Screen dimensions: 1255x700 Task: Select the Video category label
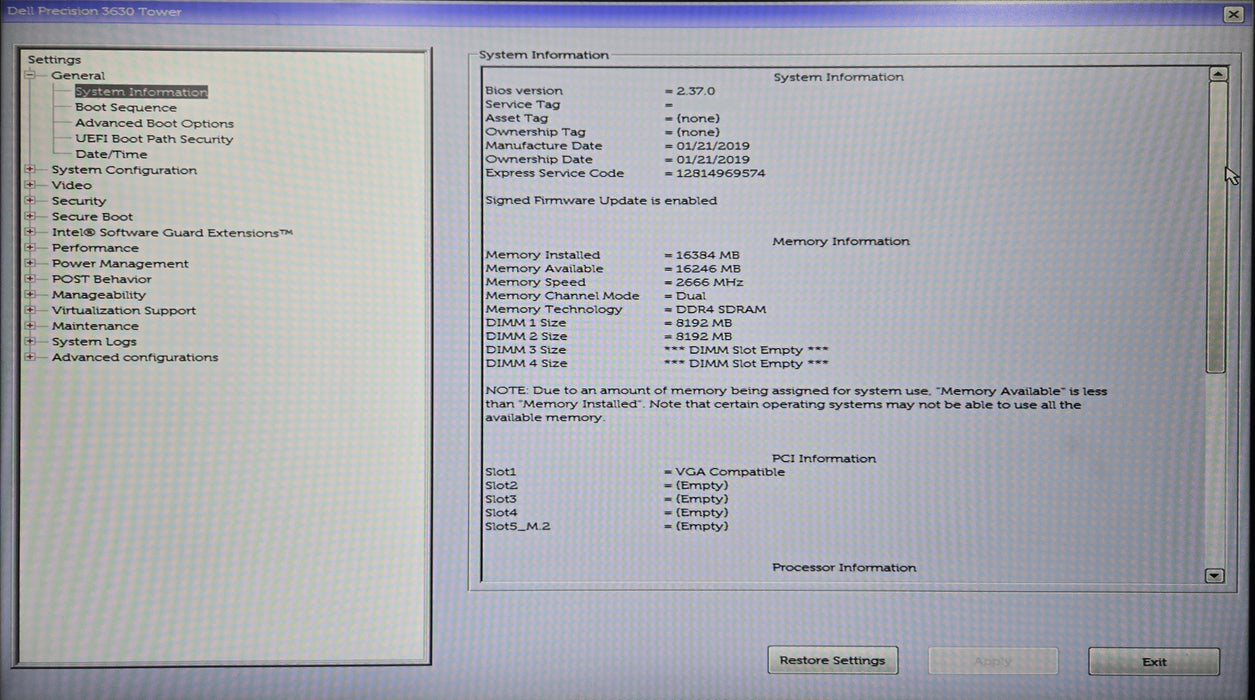click(72, 185)
